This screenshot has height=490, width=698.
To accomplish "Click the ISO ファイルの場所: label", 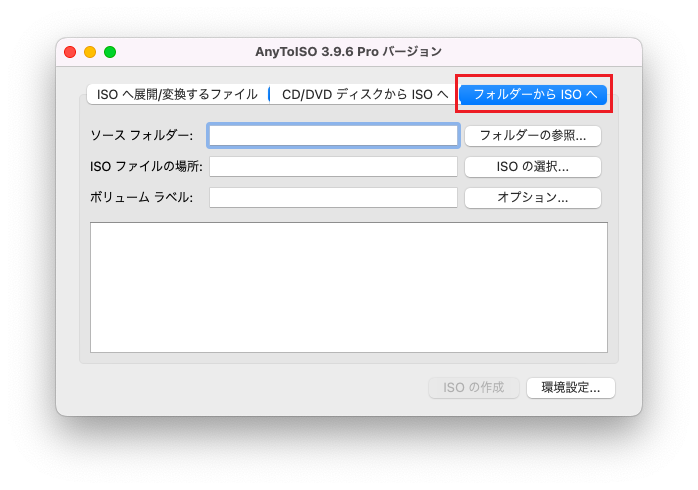I will [146, 166].
